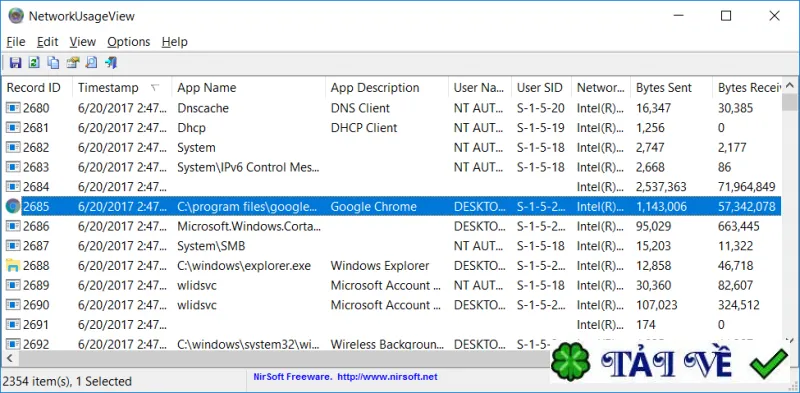Select the Google Chrome description cell
Screen dimensions: 800x393
coord(373,207)
